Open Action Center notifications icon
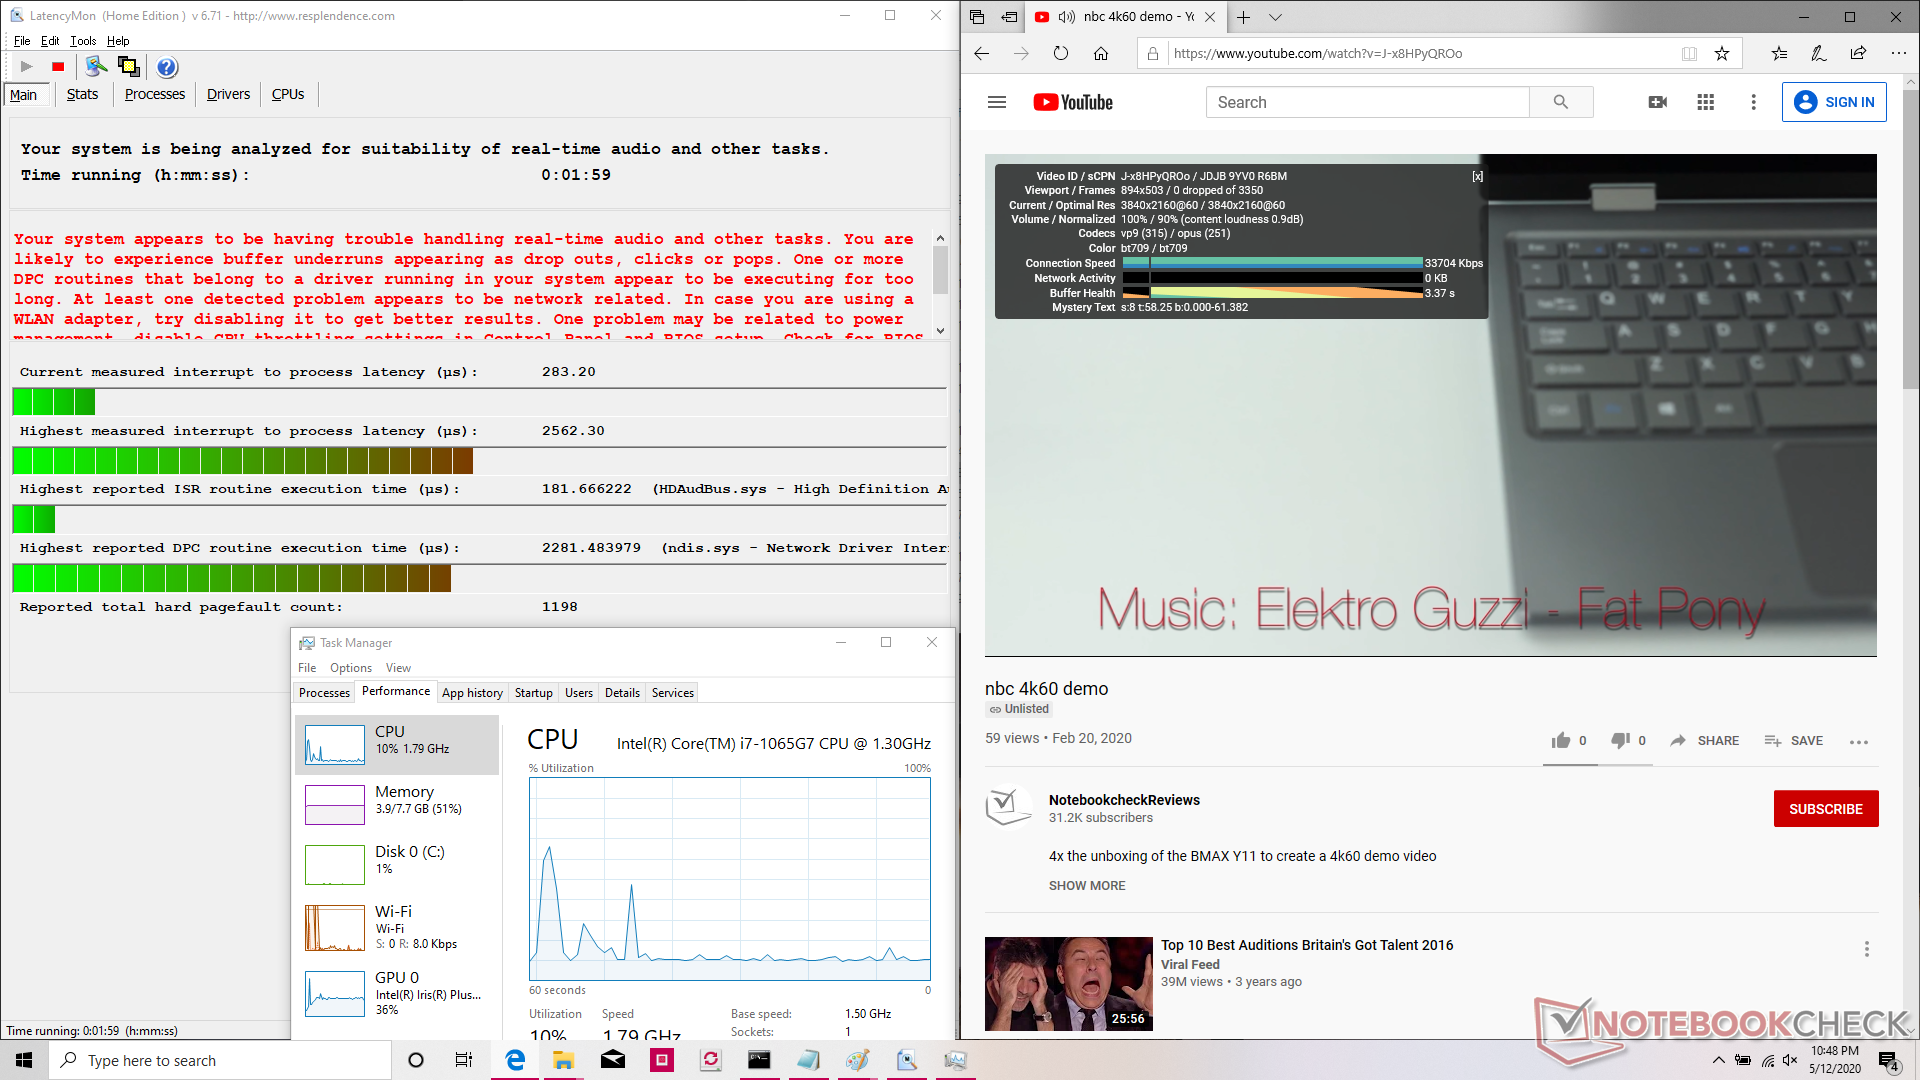 pyautogui.click(x=1889, y=1061)
